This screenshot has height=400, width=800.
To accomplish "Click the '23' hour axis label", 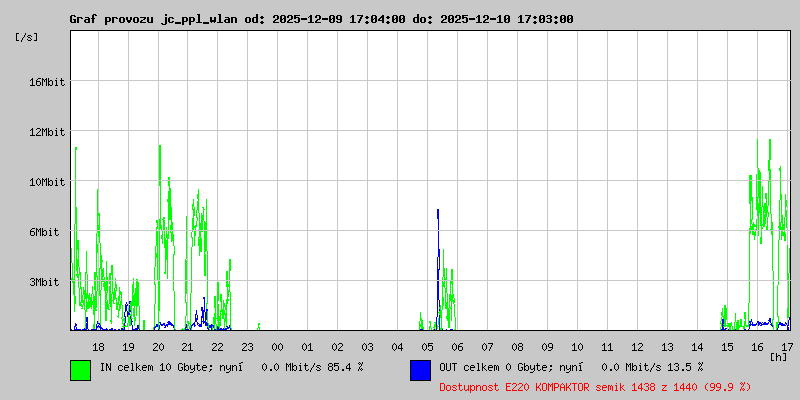I will 247,347.
